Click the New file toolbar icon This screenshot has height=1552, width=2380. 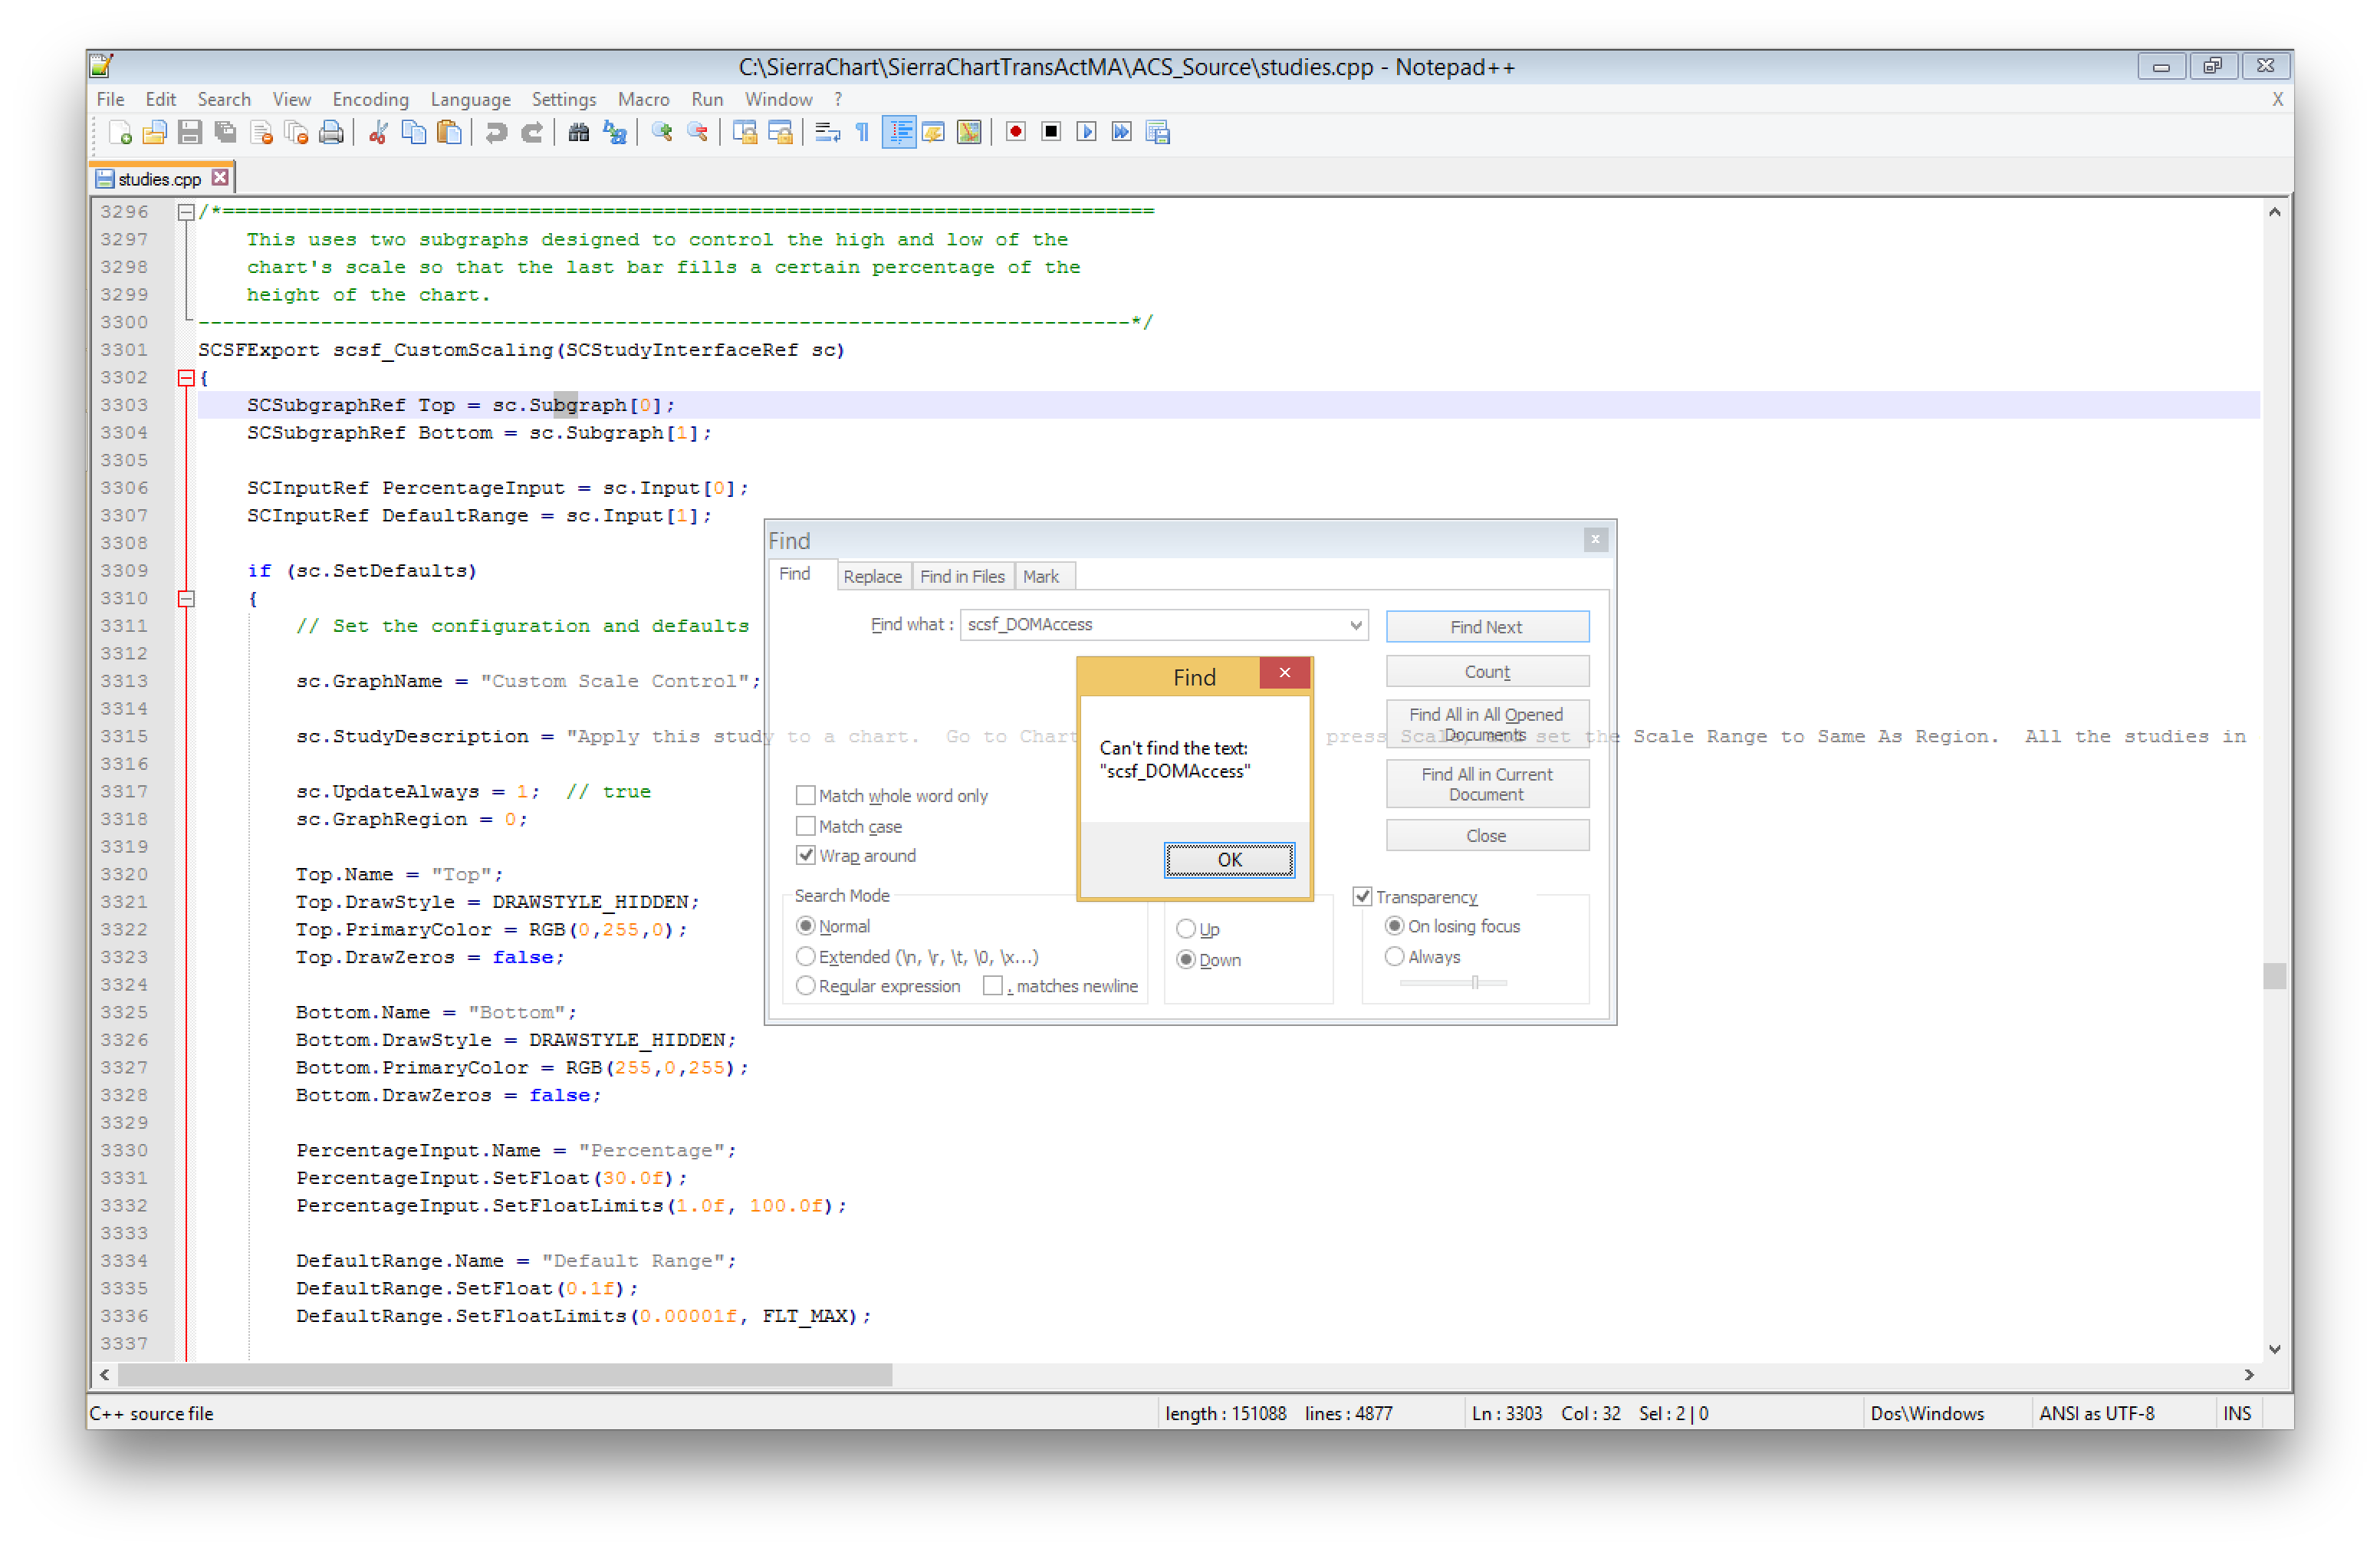[x=120, y=132]
